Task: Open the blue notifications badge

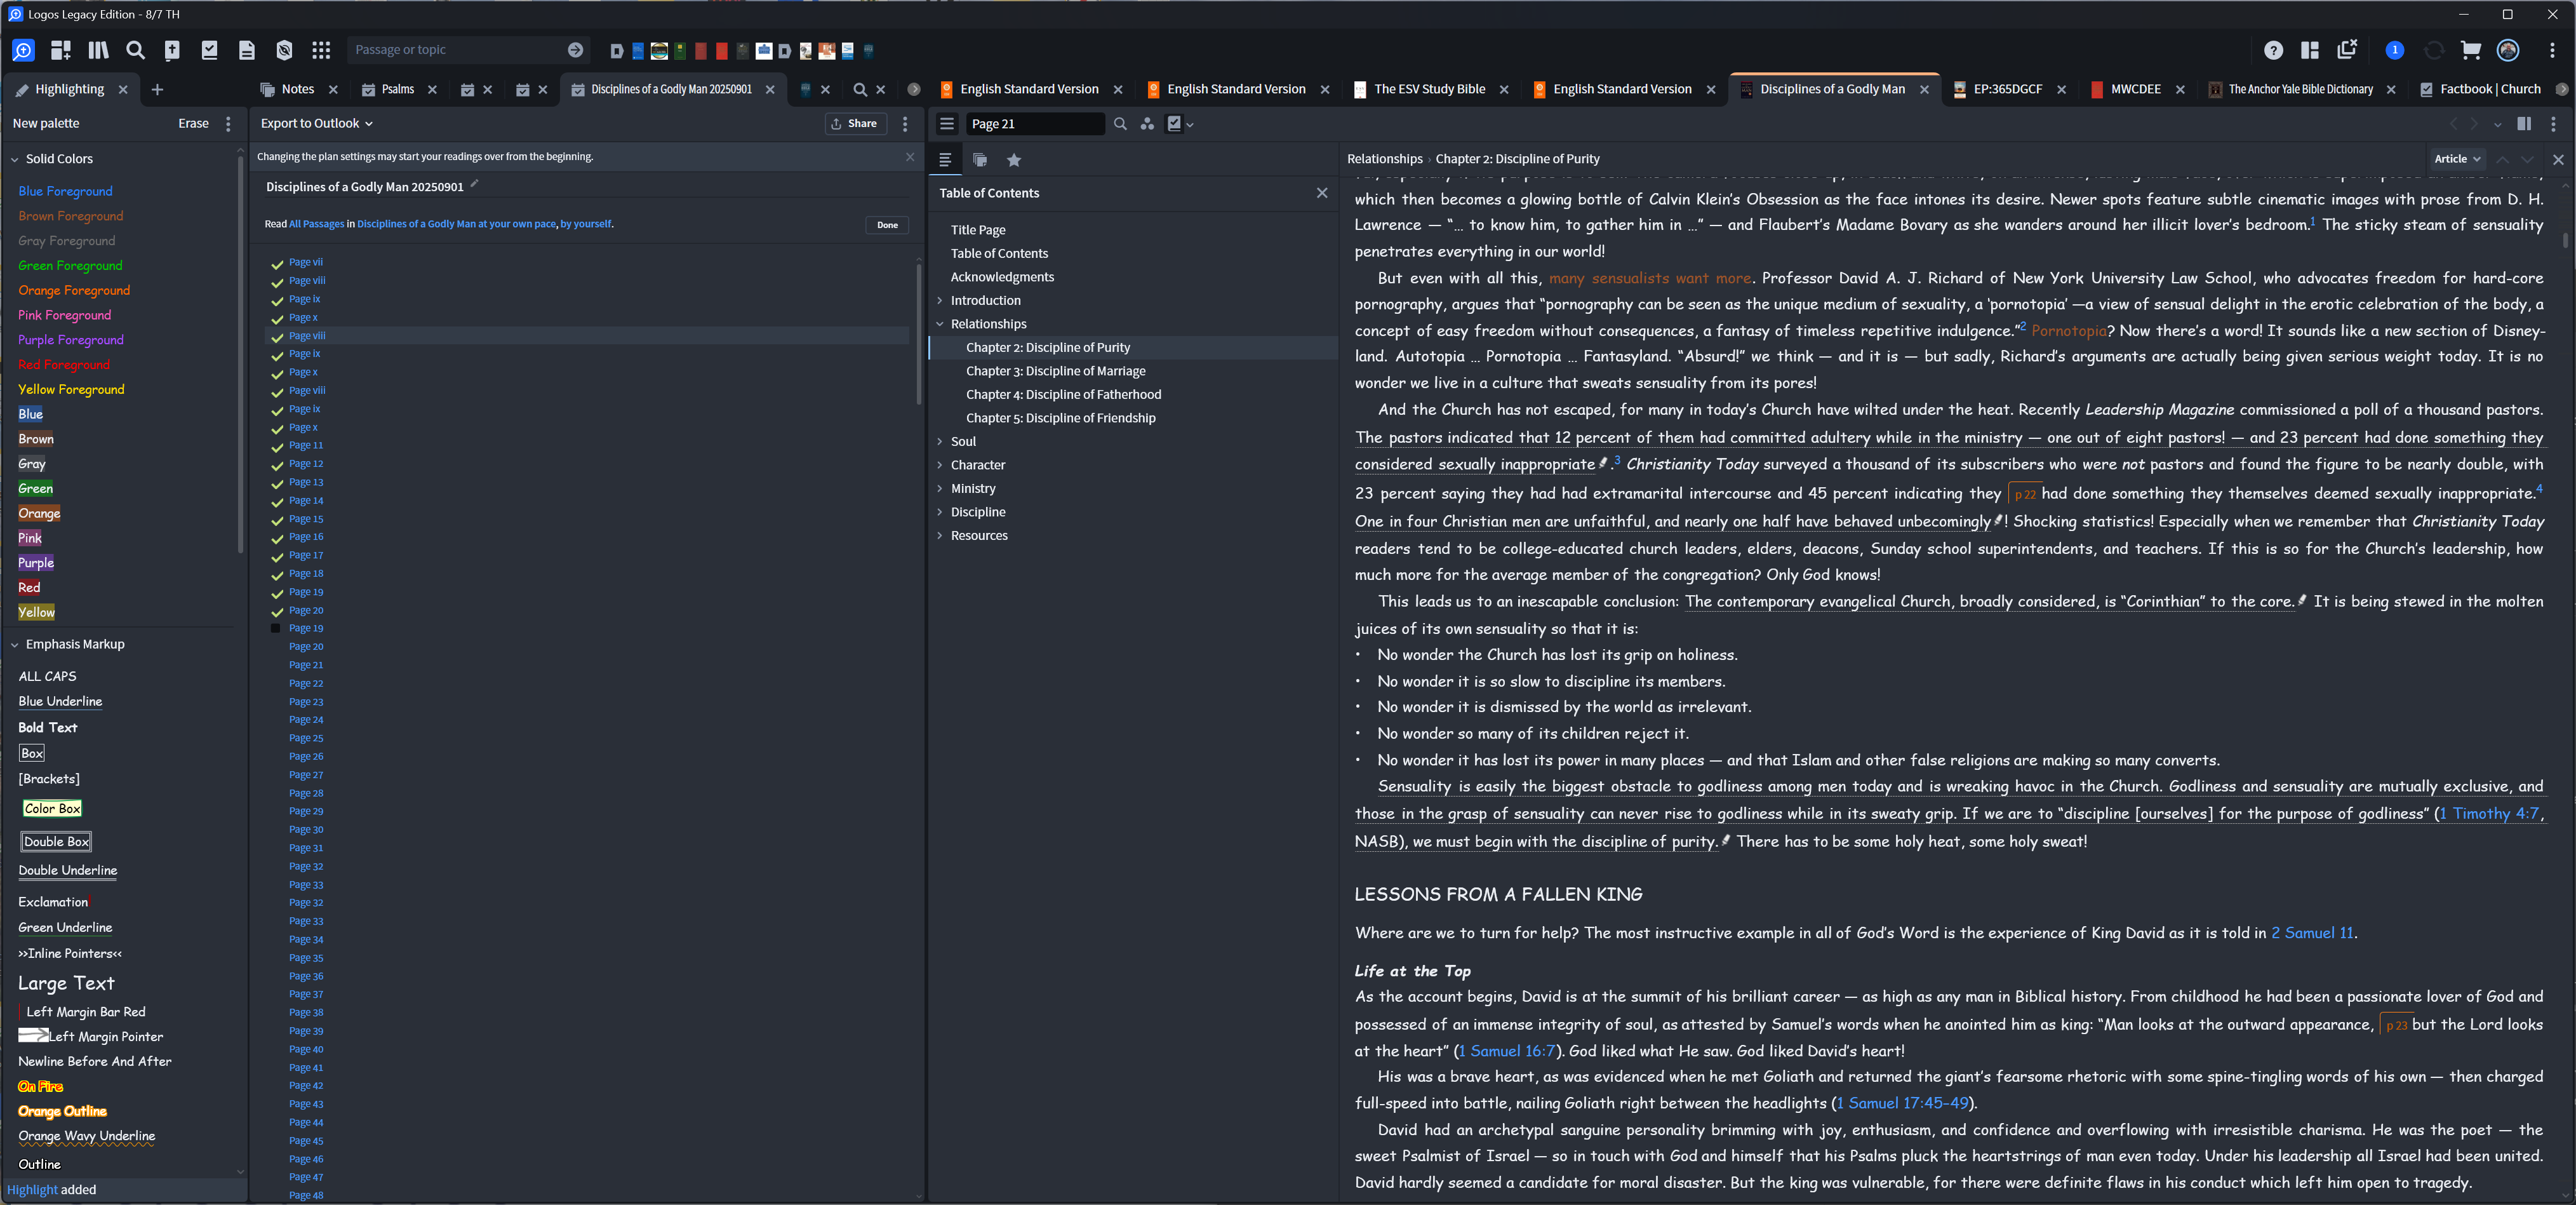Action: click(2394, 50)
